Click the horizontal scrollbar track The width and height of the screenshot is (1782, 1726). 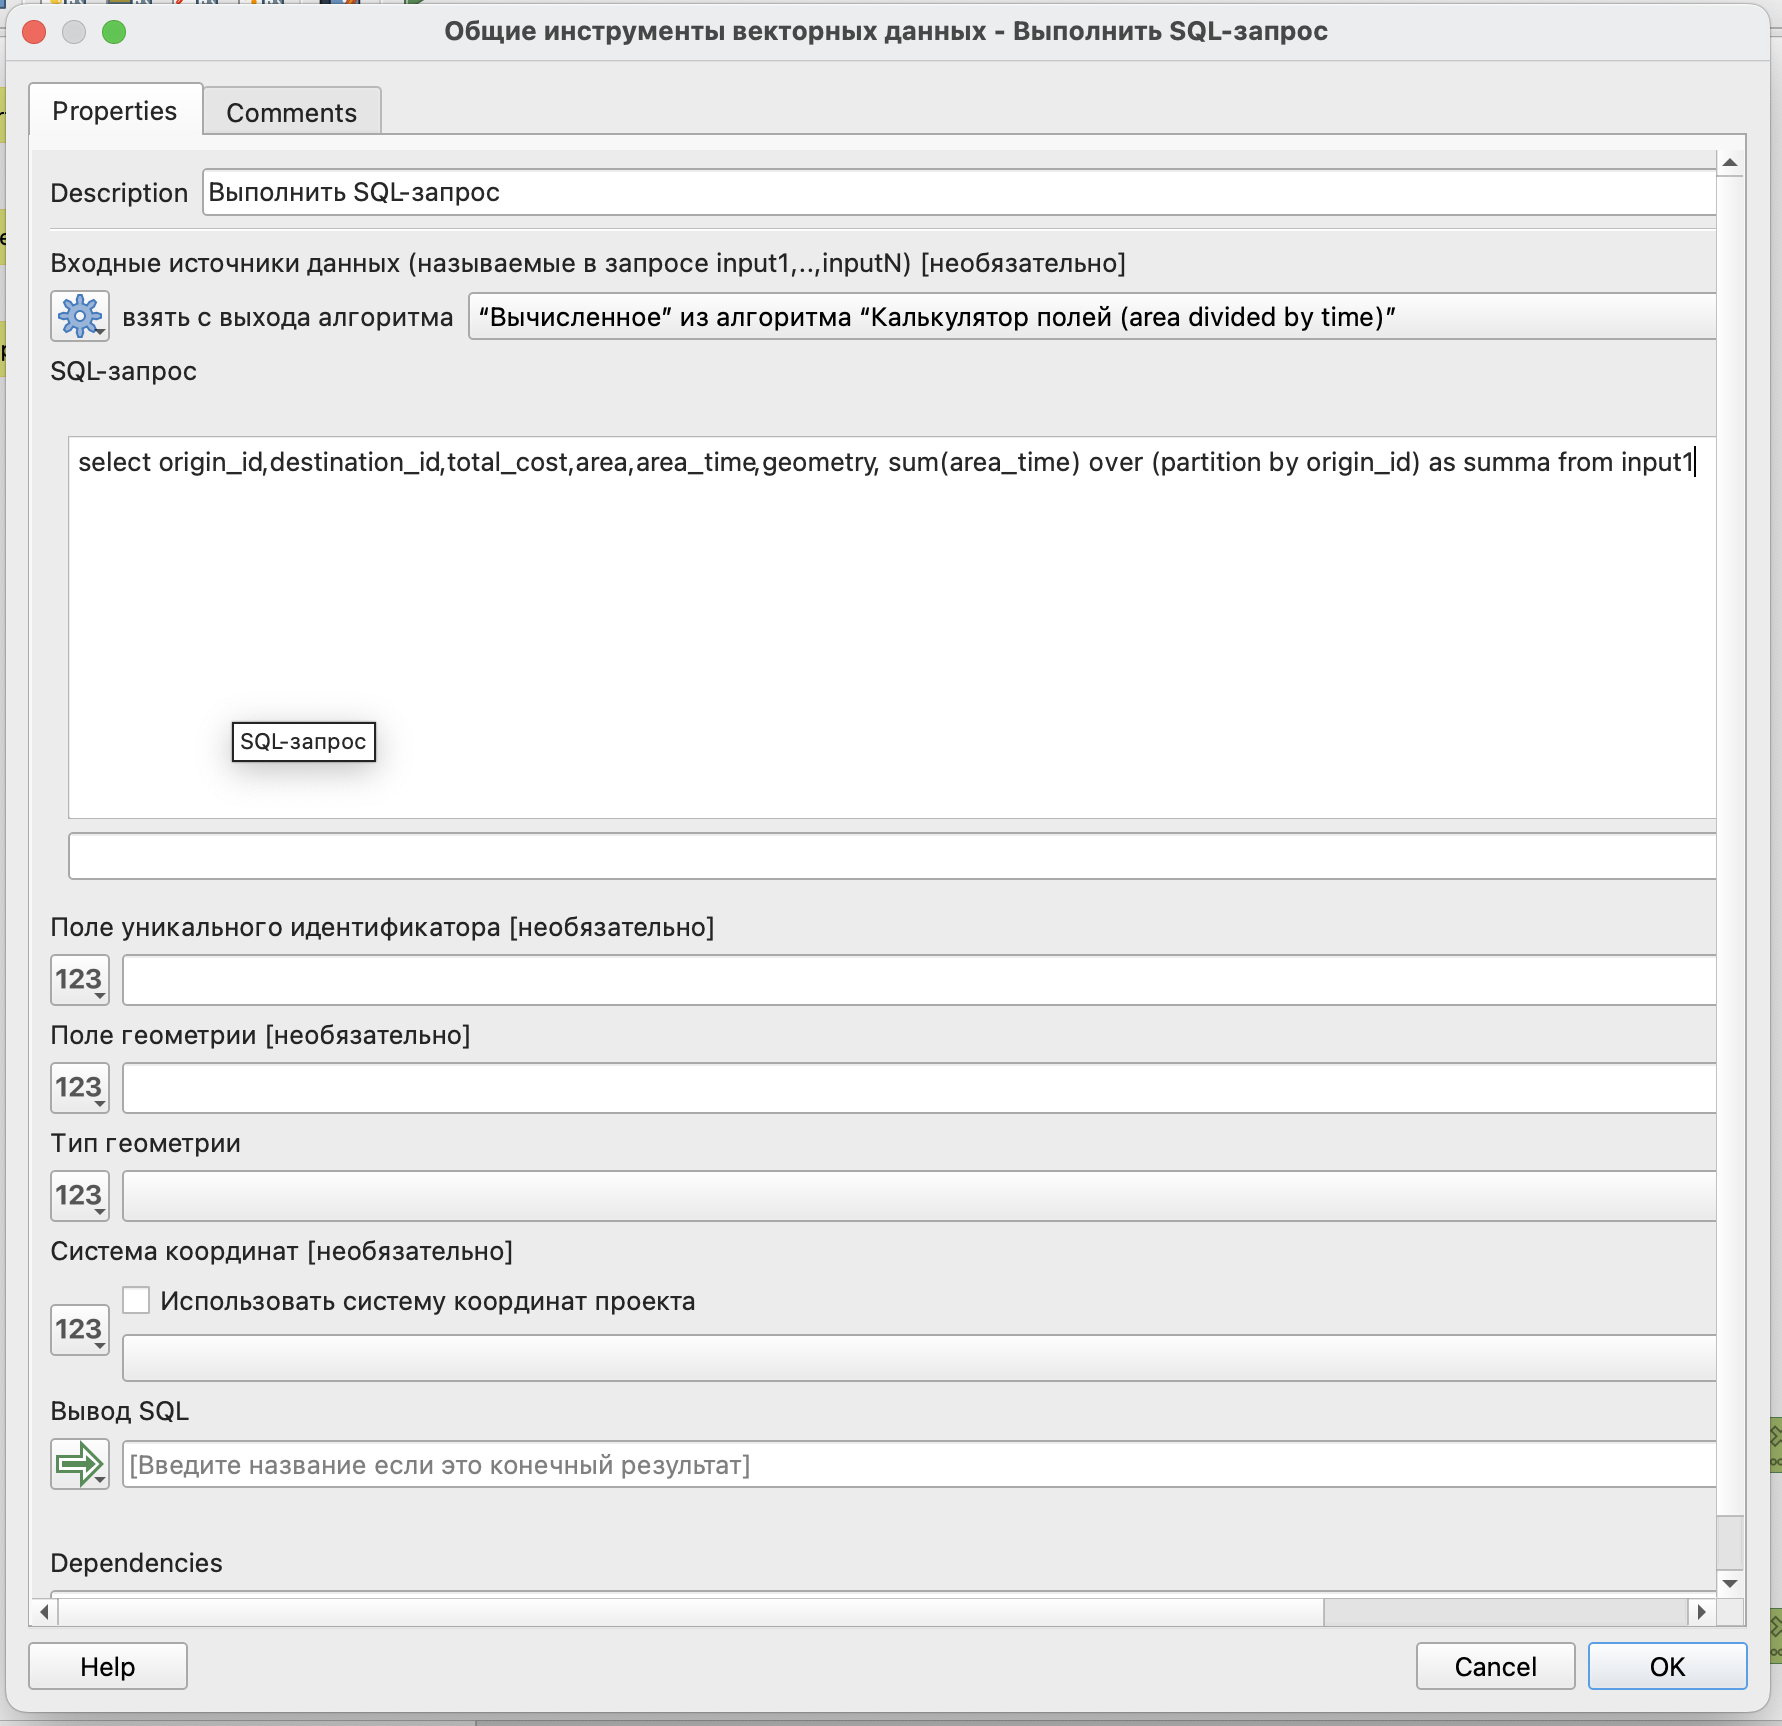1505,1611
